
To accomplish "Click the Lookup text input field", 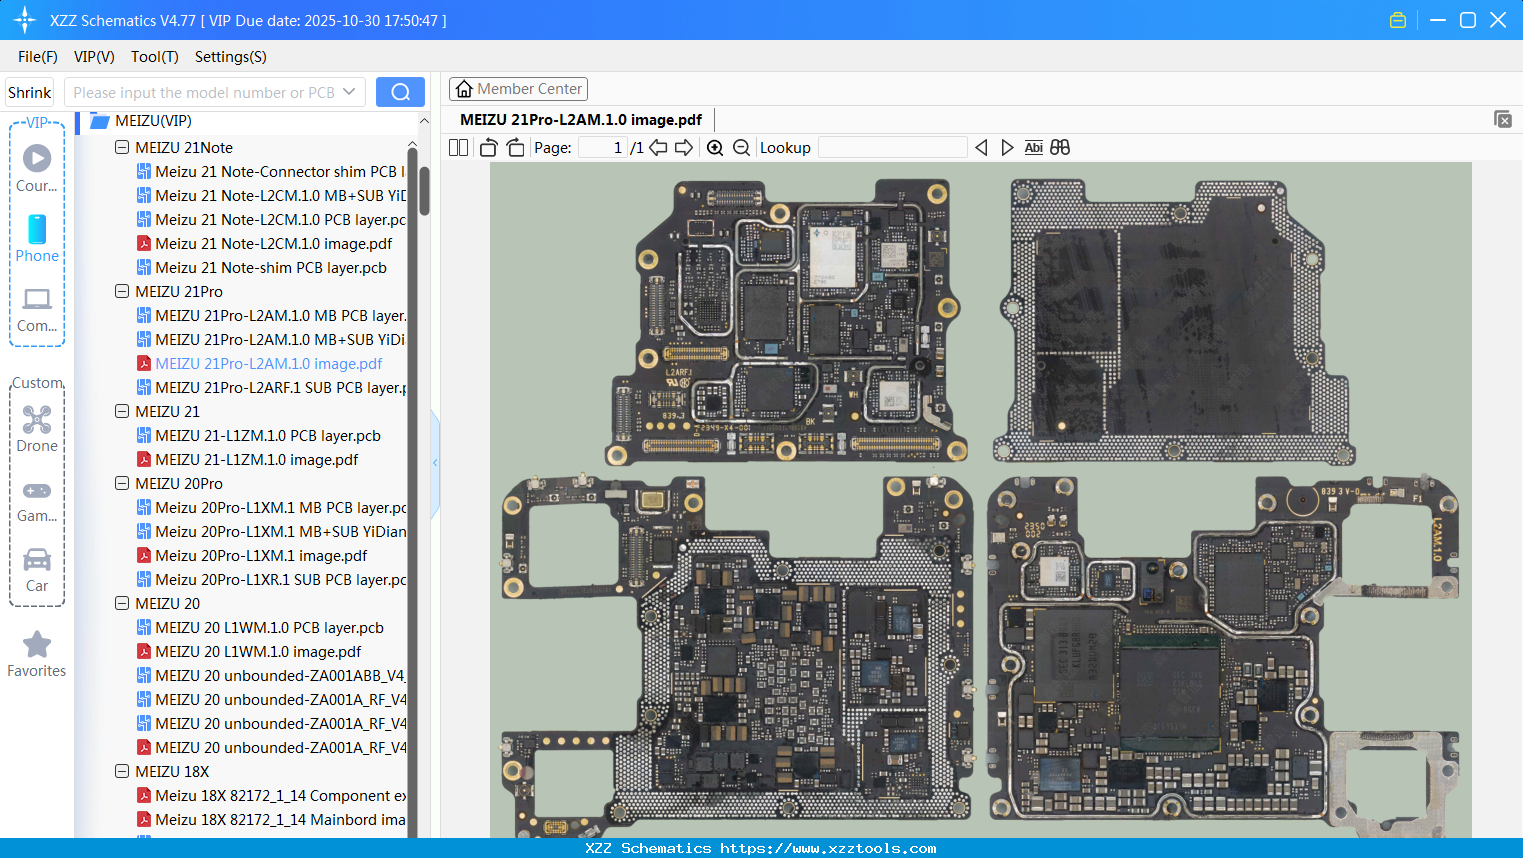I will pyautogui.click(x=892, y=148).
